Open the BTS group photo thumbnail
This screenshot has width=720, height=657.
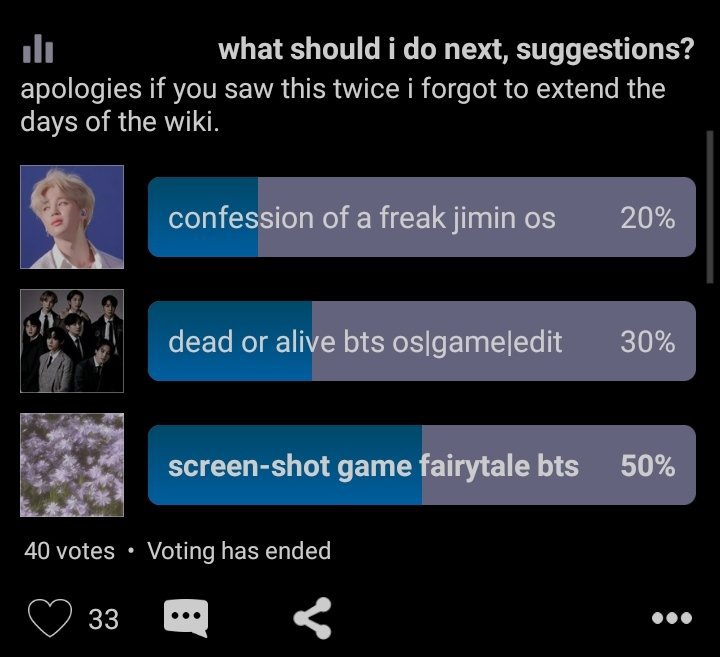(x=72, y=341)
